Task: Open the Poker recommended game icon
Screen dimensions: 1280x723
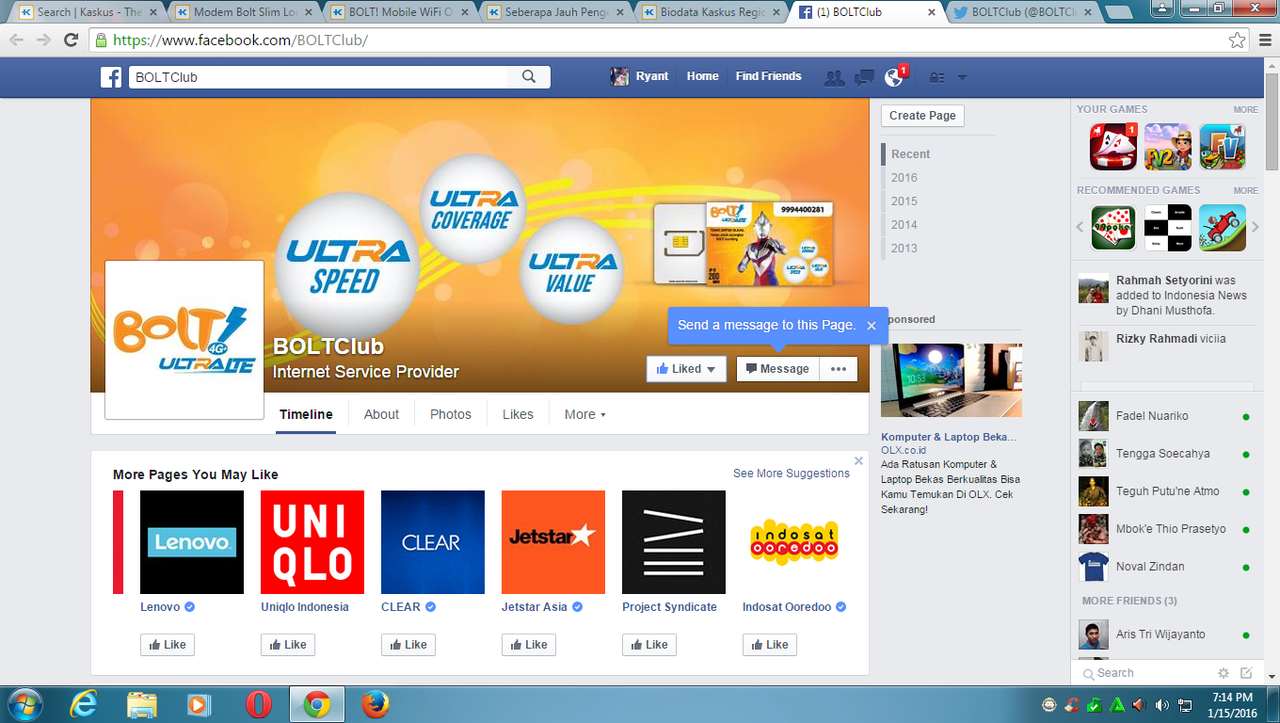Action: click(1113, 228)
